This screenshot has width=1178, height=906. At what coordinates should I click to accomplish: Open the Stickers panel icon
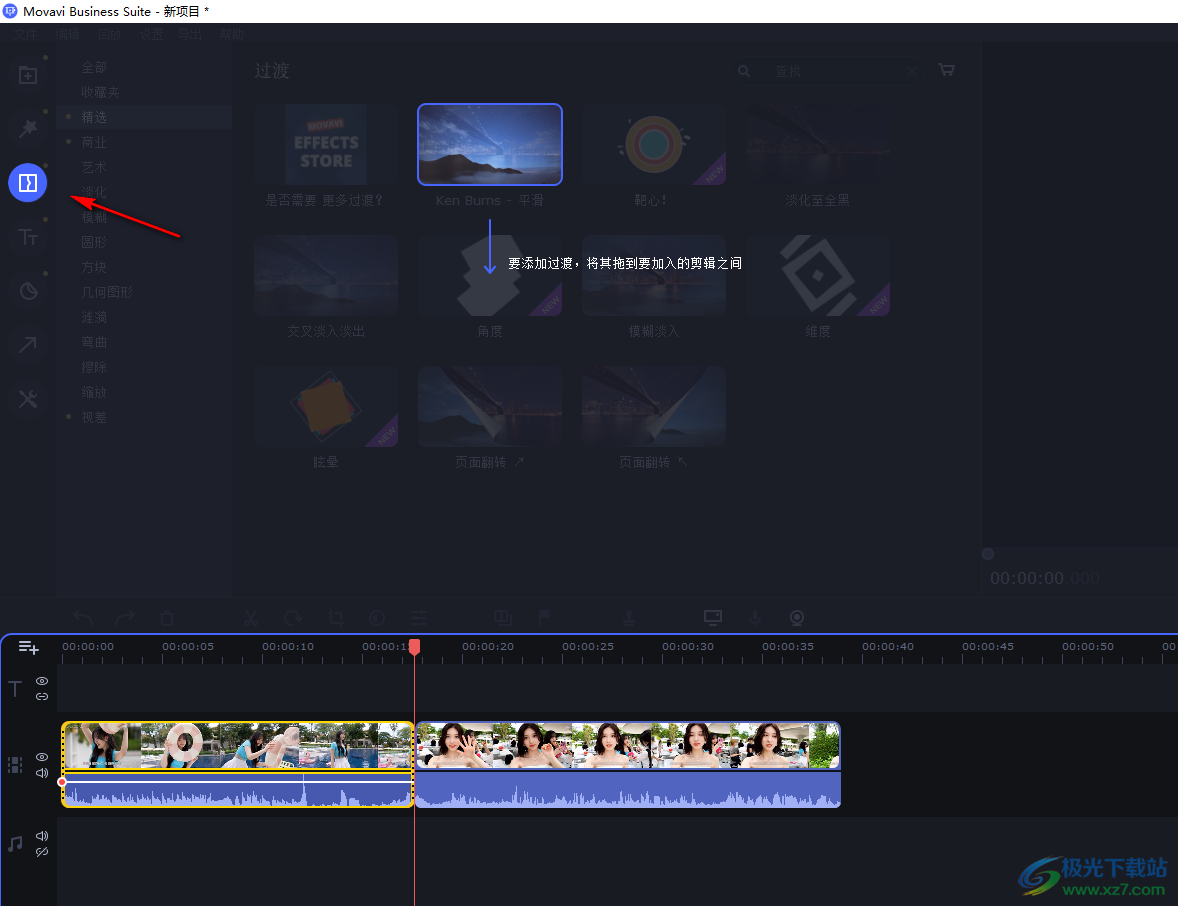[28, 291]
